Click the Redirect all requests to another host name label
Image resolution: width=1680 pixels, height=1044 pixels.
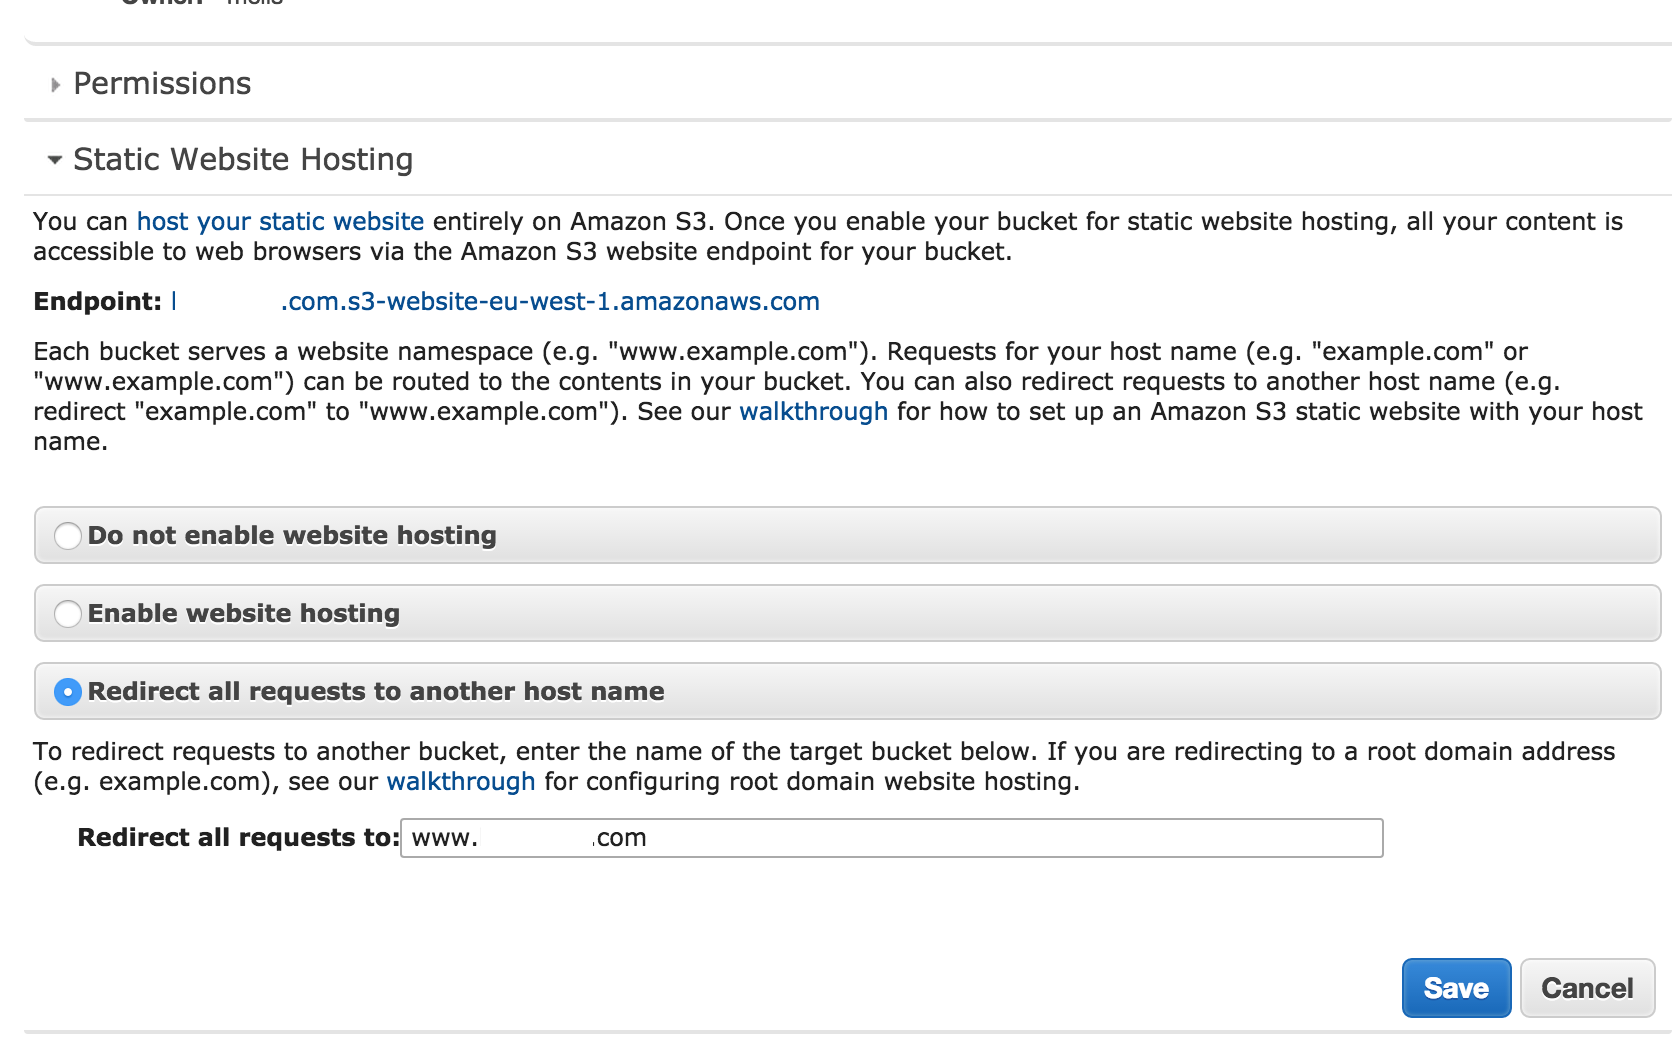click(x=376, y=692)
